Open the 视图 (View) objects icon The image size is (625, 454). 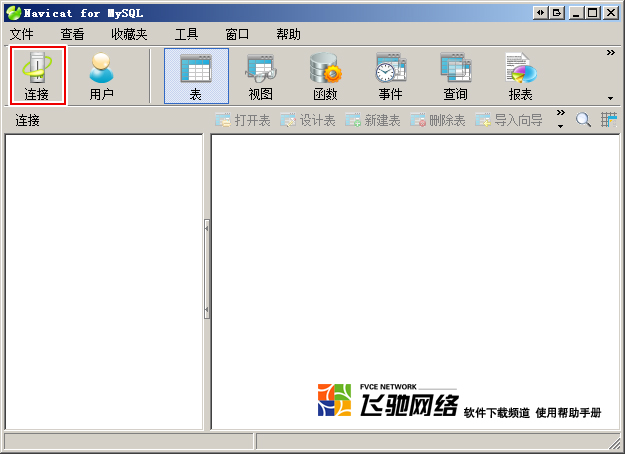point(261,76)
